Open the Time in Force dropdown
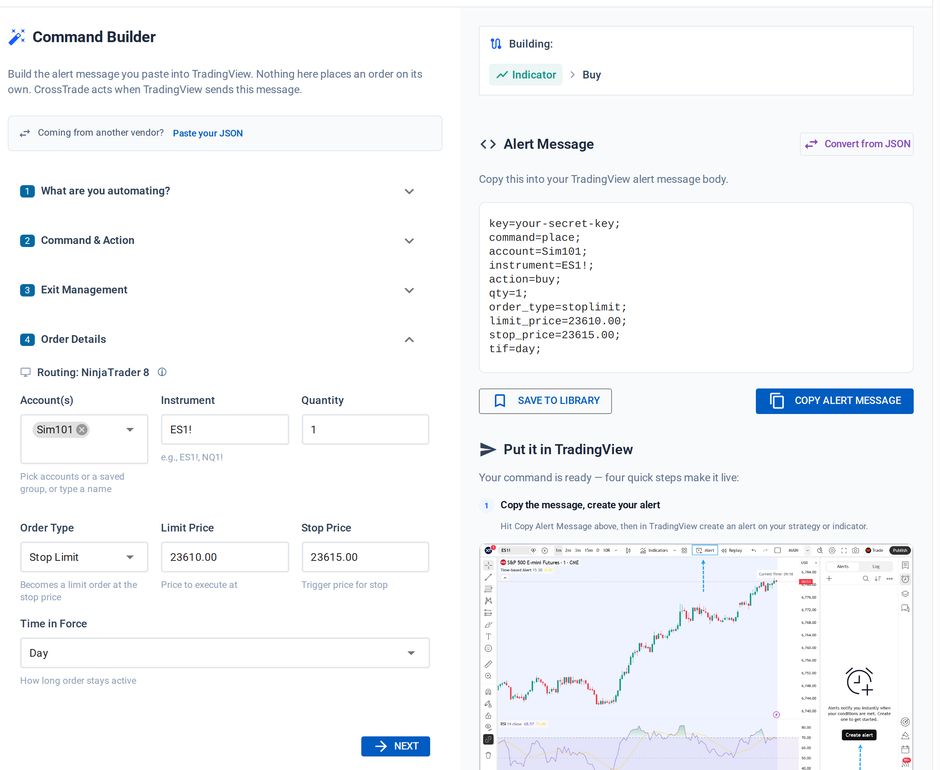940x770 pixels. [x=225, y=653]
